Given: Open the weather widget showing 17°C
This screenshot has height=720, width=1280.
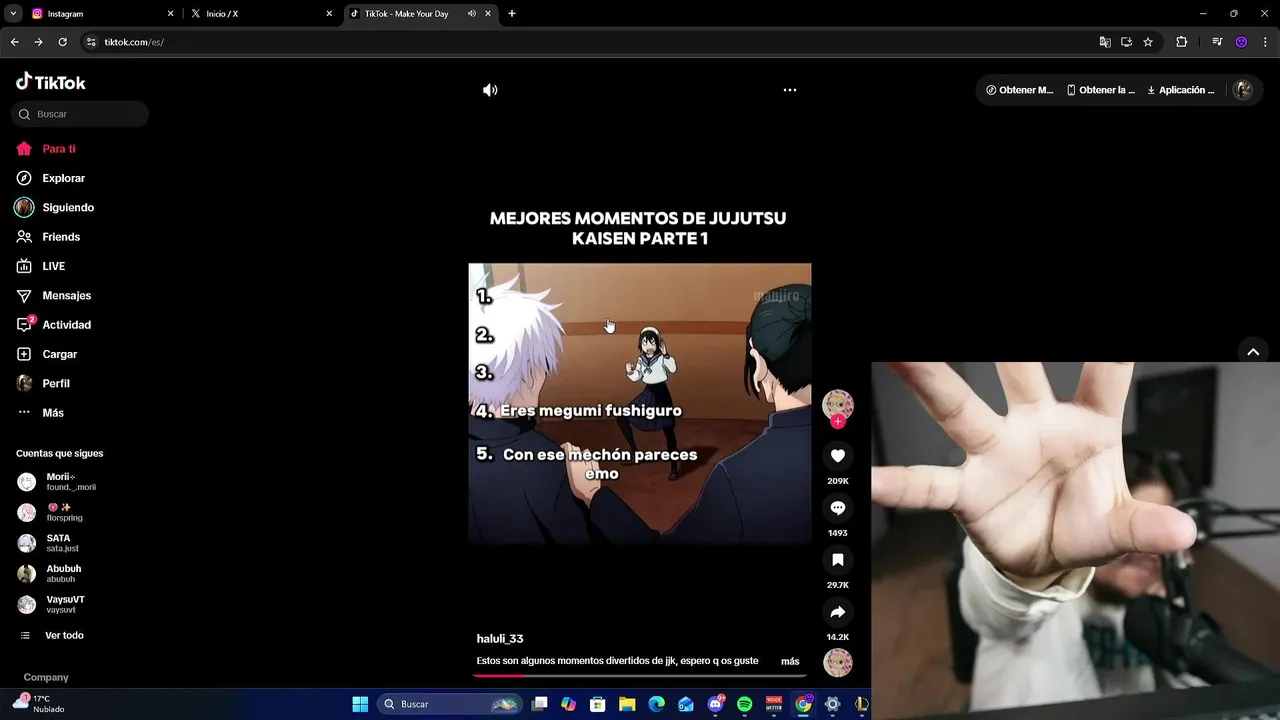Looking at the screenshot, I should tap(40, 704).
